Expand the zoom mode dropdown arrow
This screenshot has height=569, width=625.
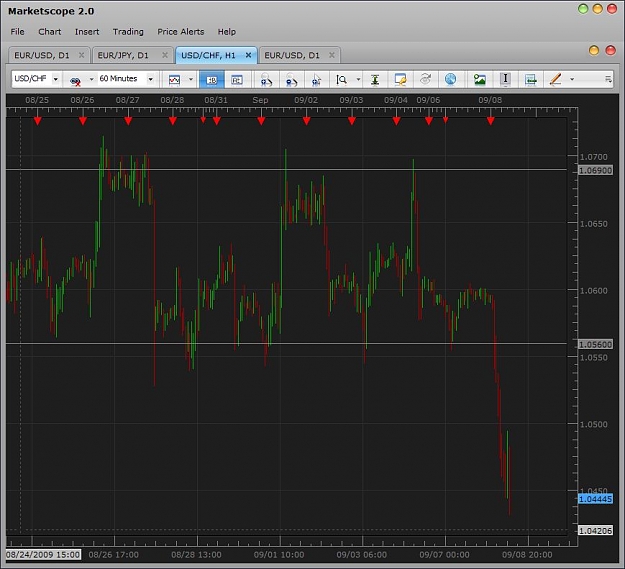tap(358, 79)
